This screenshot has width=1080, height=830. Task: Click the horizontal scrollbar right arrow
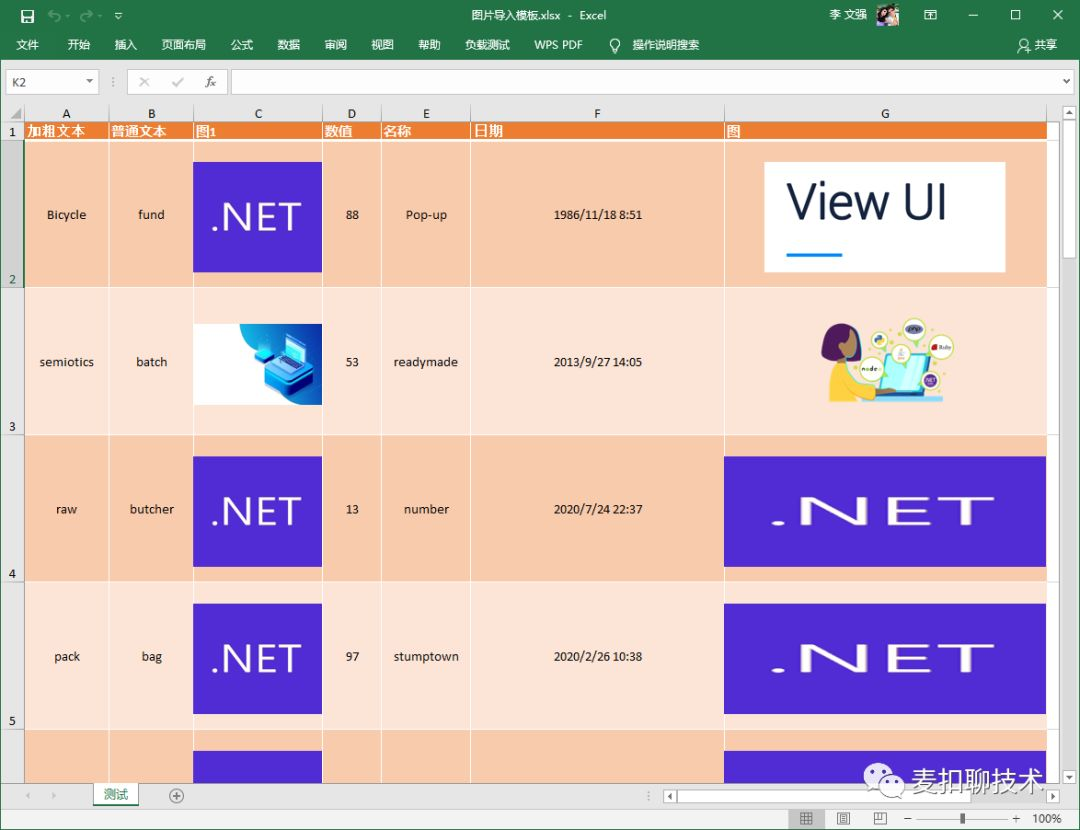(x=1053, y=796)
